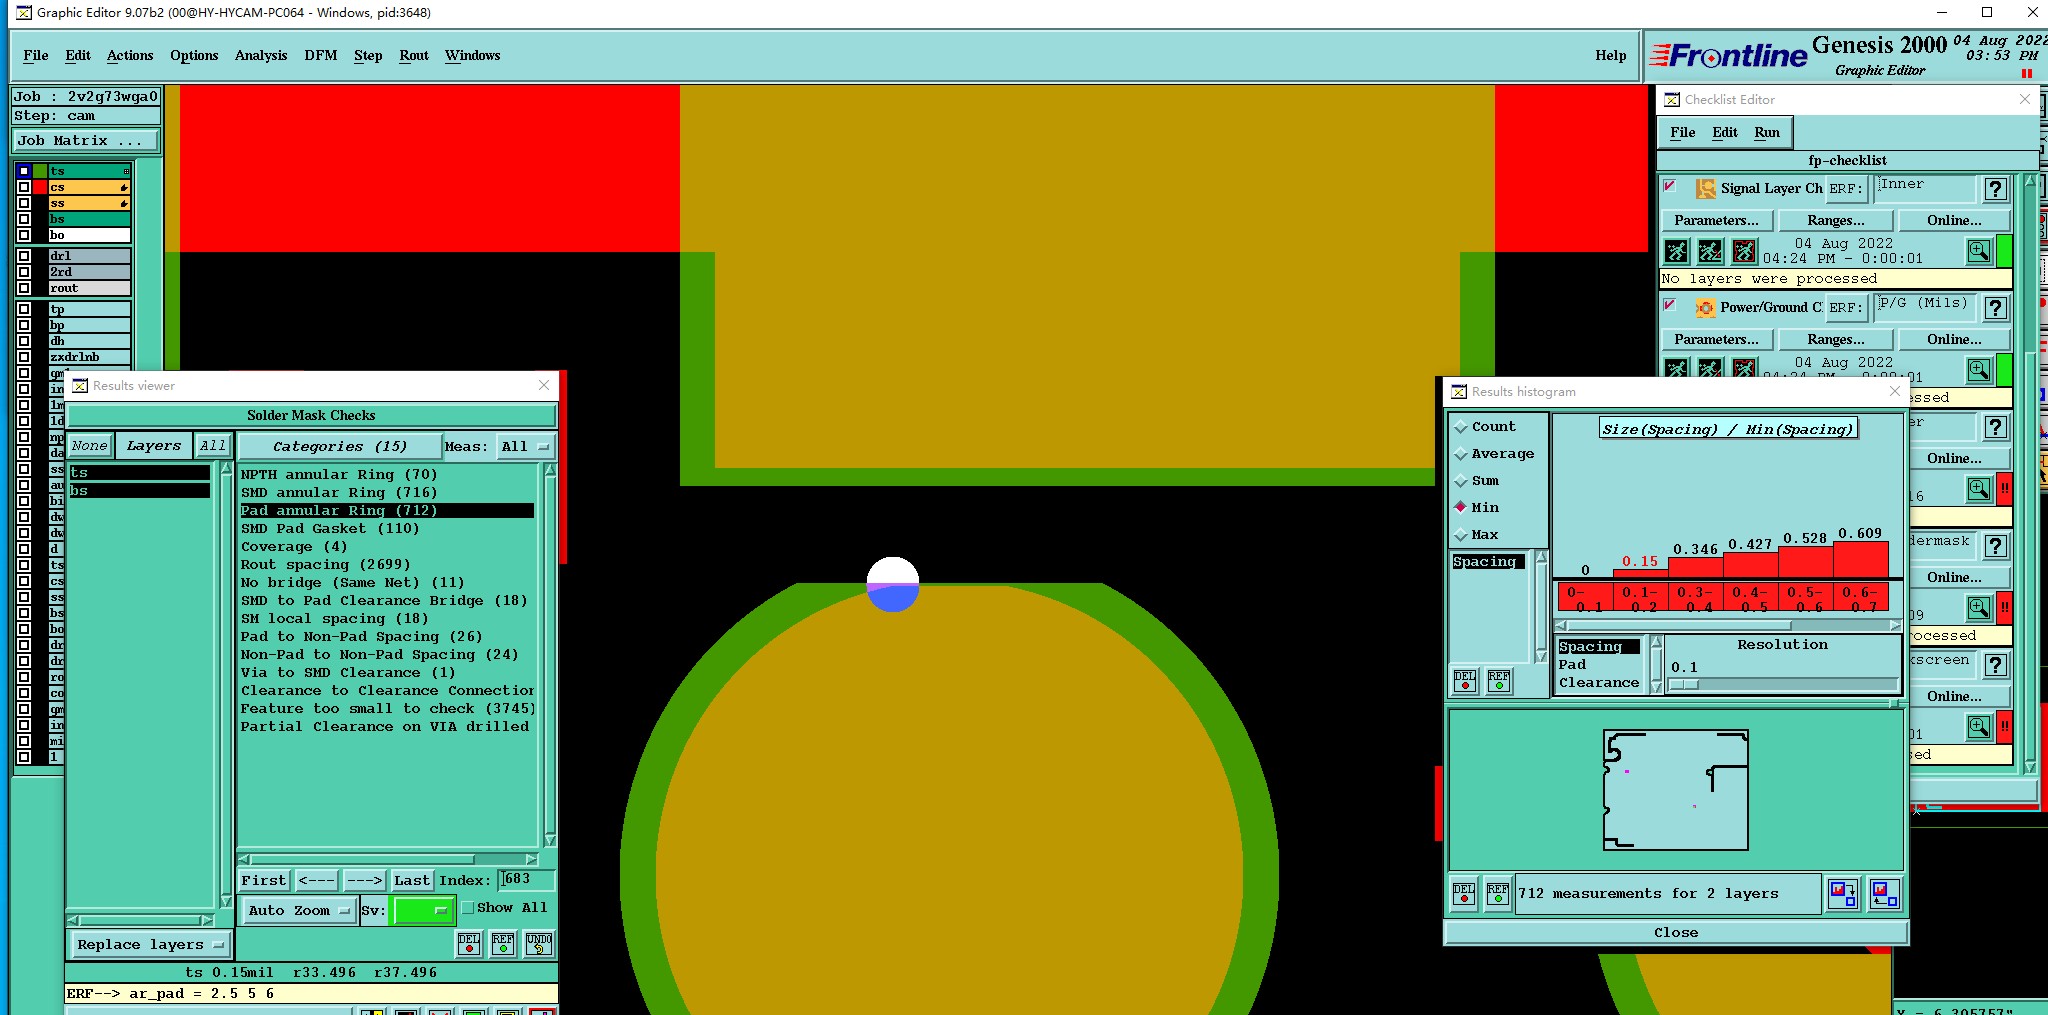Click the help question mark for Signal Layer check
The height and width of the screenshot is (1015, 2048).
pyautogui.click(x=1996, y=189)
